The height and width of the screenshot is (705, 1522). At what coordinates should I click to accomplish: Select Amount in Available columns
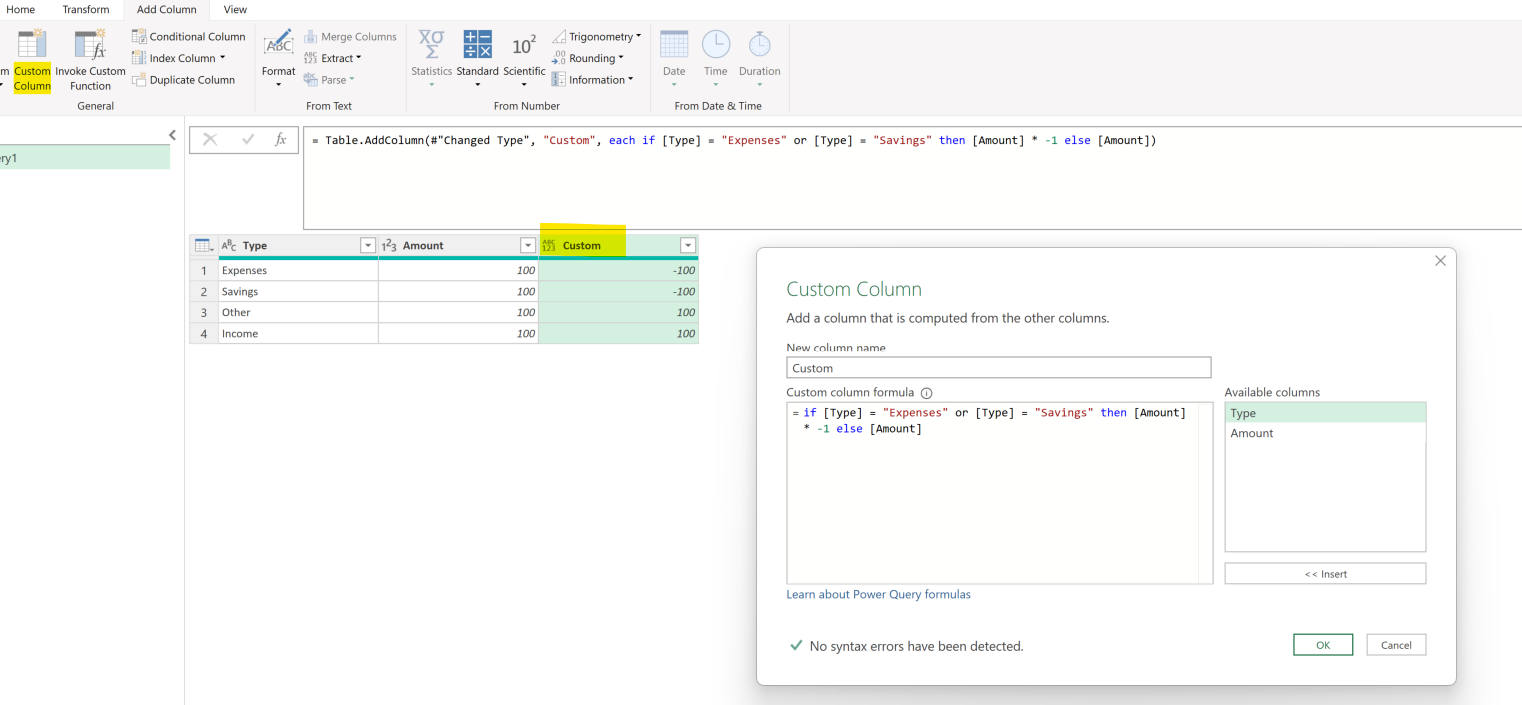(1325, 433)
